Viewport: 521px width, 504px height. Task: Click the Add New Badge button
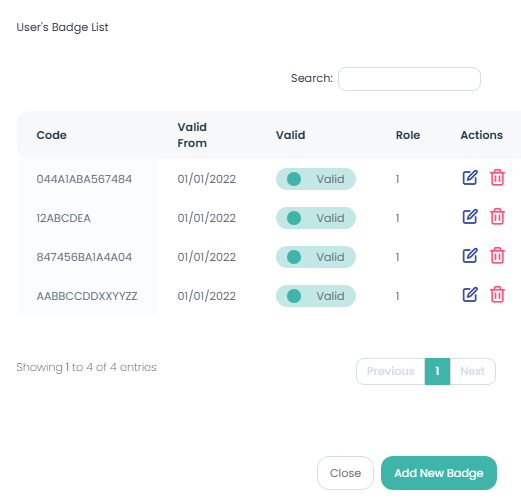(439, 473)
